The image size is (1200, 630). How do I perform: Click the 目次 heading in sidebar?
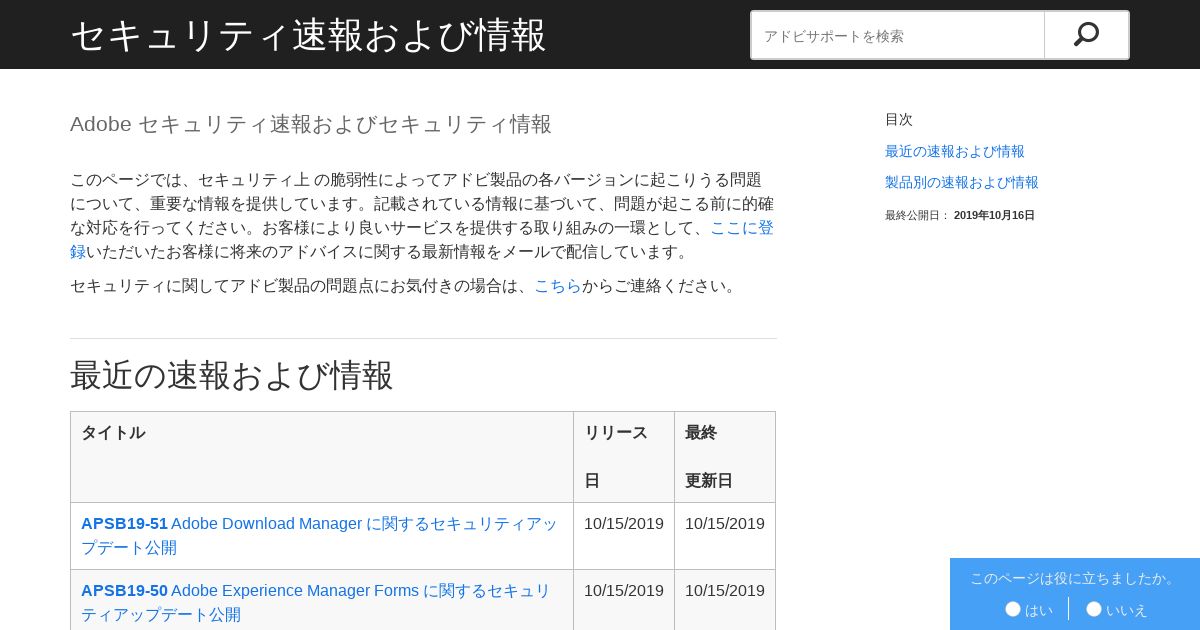click(x=899, y=119)
